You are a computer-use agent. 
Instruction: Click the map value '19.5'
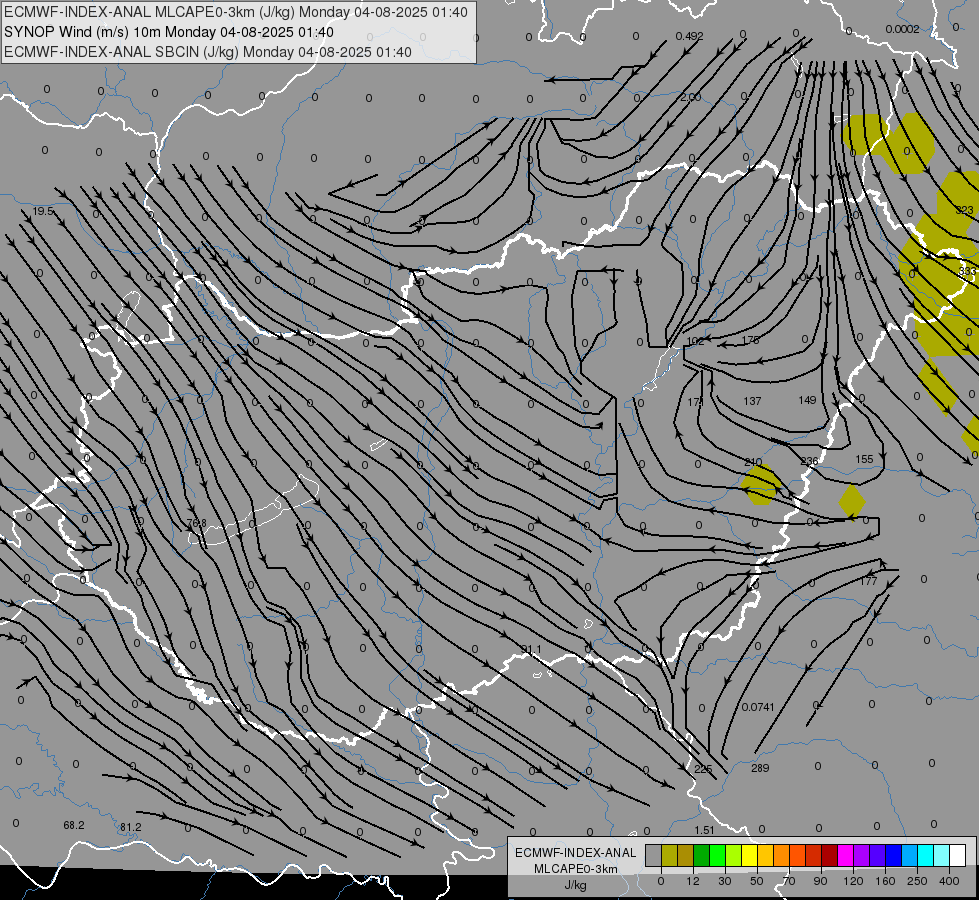pyautogui.click(x=43, y=212)
